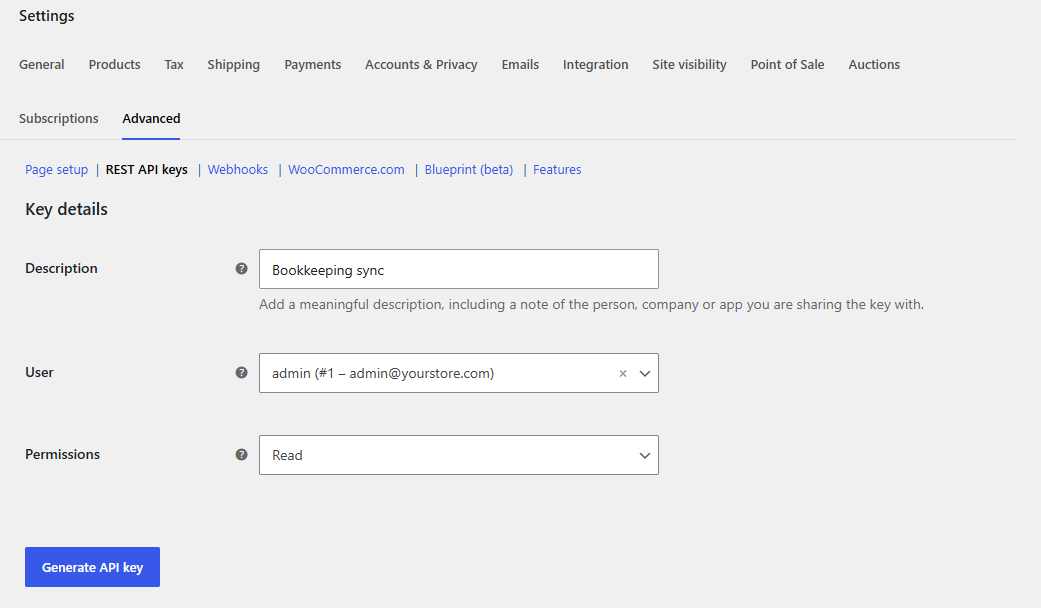Go to Site visibility tab
Image resolution: width=1041 pixels, height=608 pixels.
pos(689,64)
